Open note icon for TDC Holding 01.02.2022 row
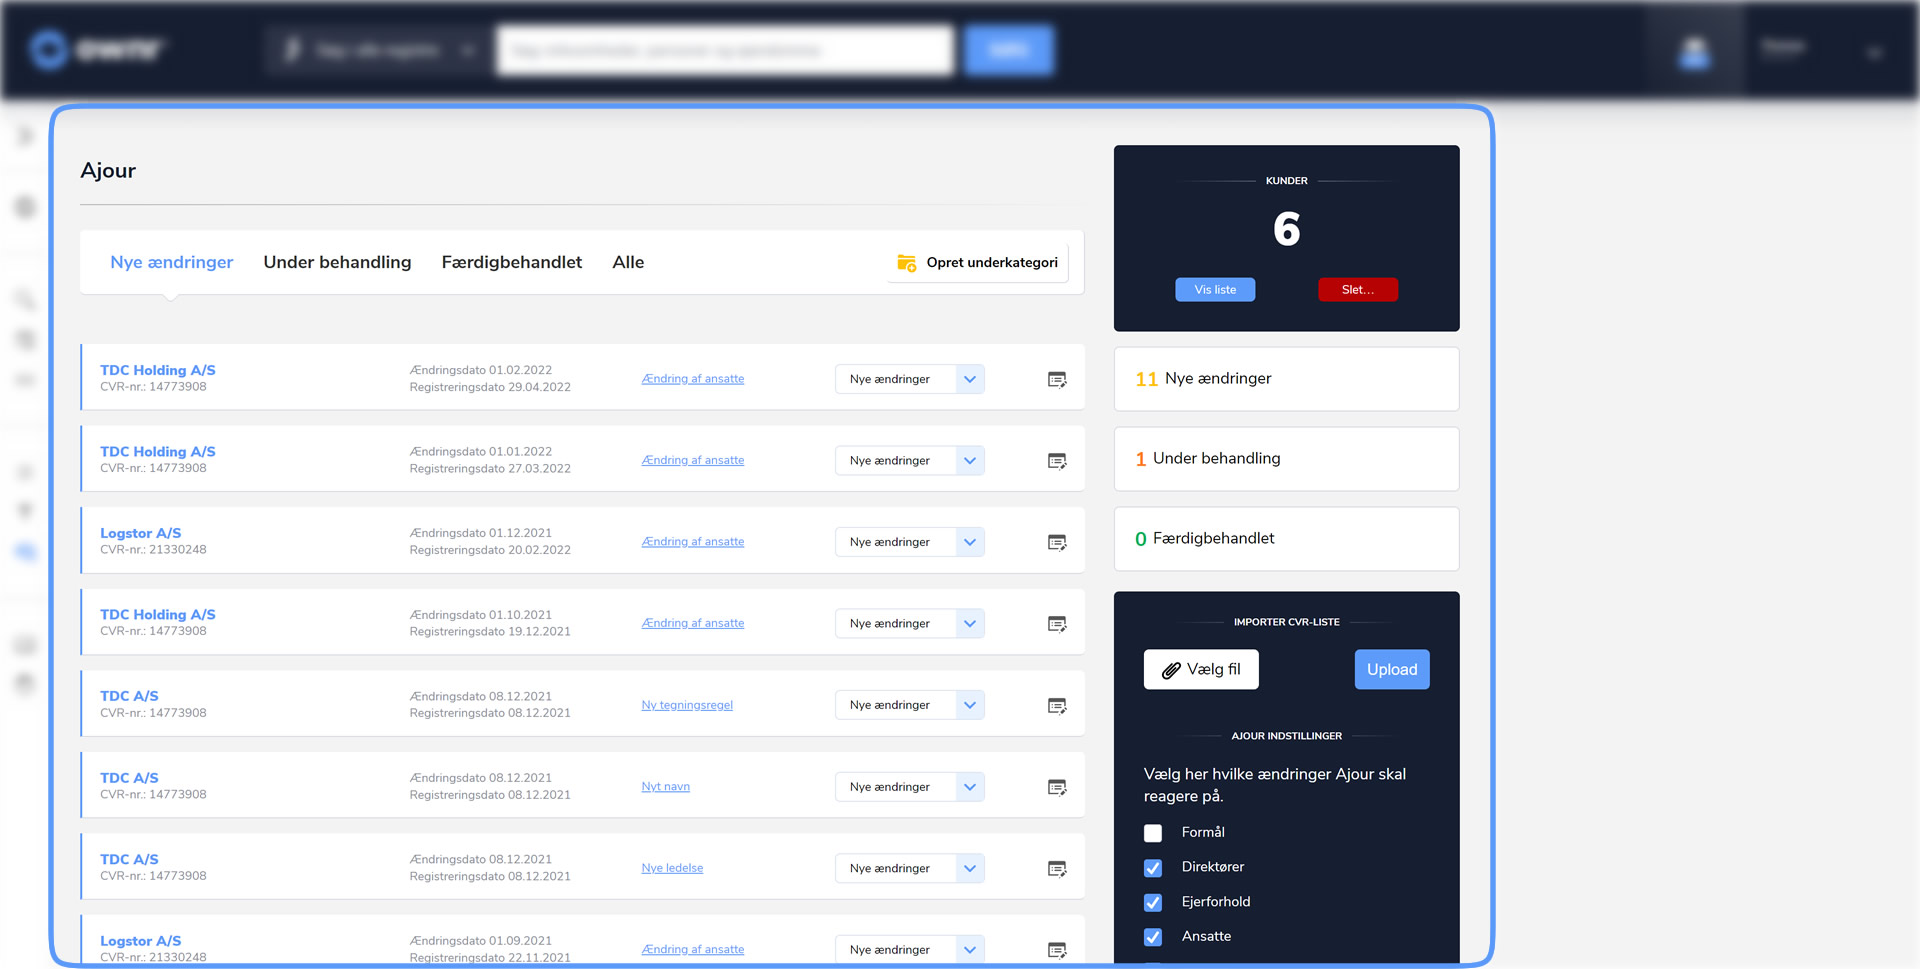Screen dimensions: 1920x969 [1057, 379]
